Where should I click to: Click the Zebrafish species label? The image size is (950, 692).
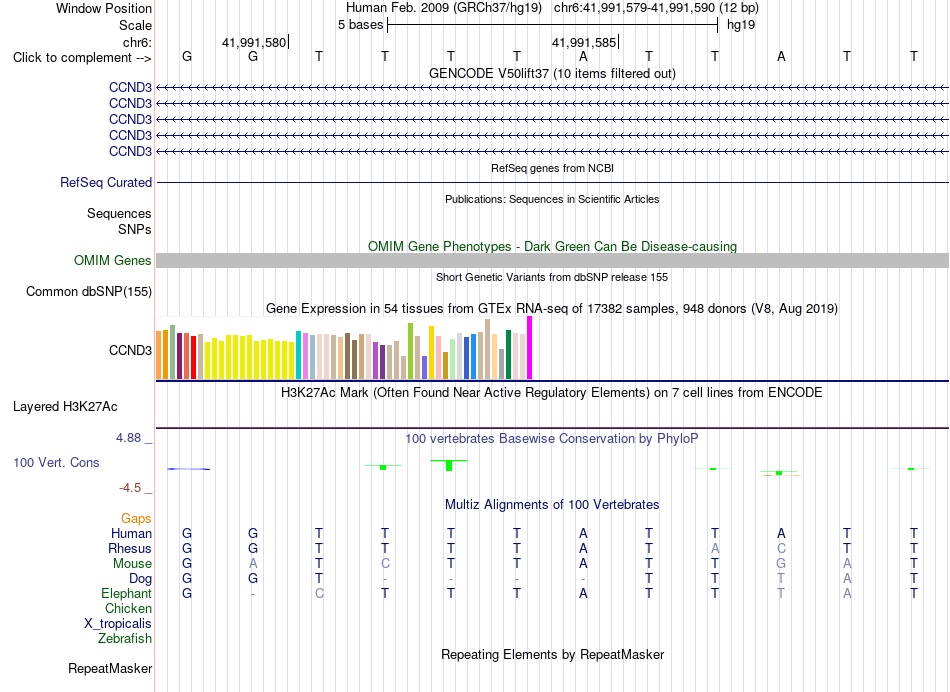point(125,638)
